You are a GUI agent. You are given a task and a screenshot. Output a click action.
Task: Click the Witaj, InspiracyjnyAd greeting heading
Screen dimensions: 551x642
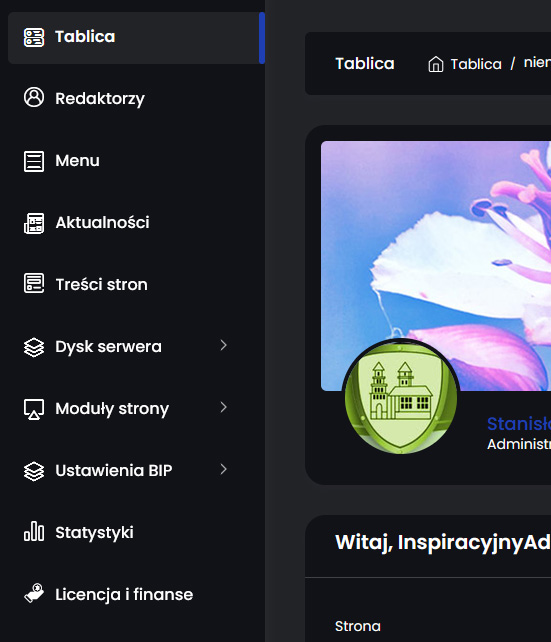coord(443,543)
